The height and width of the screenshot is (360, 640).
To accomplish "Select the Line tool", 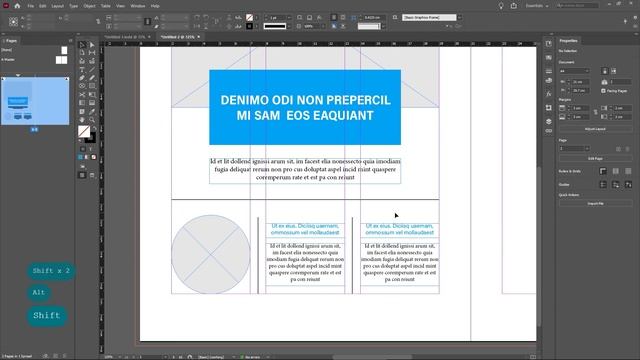I will pyautogui.click(x=92, y=69).
